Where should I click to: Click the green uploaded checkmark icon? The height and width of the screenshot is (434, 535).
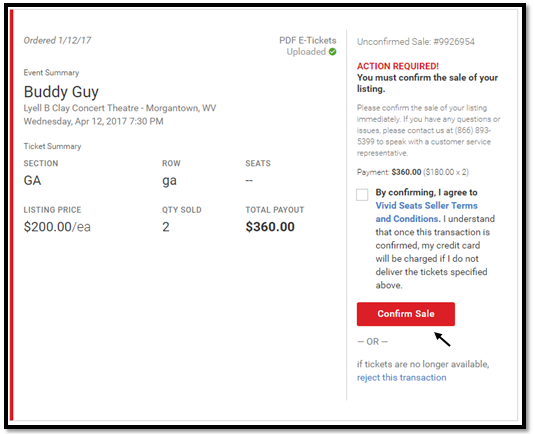click(x=332, y=52)
